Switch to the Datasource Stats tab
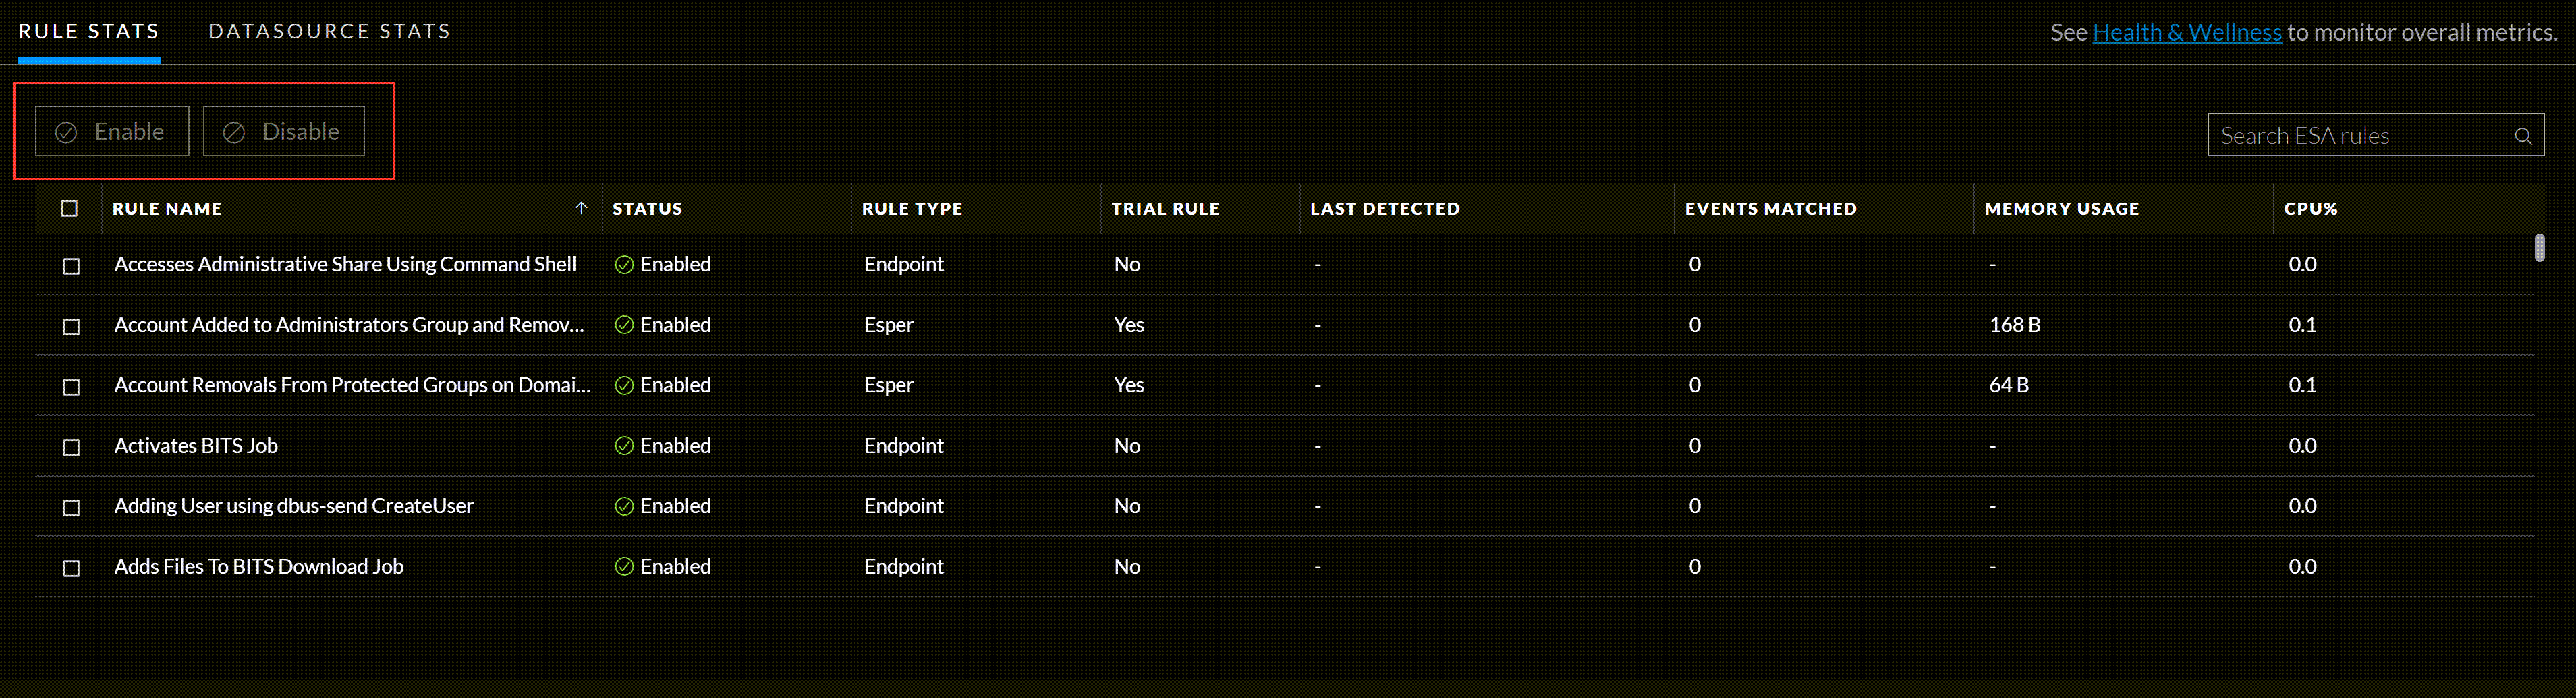The image size is (2576, 698). coord(329,31)
